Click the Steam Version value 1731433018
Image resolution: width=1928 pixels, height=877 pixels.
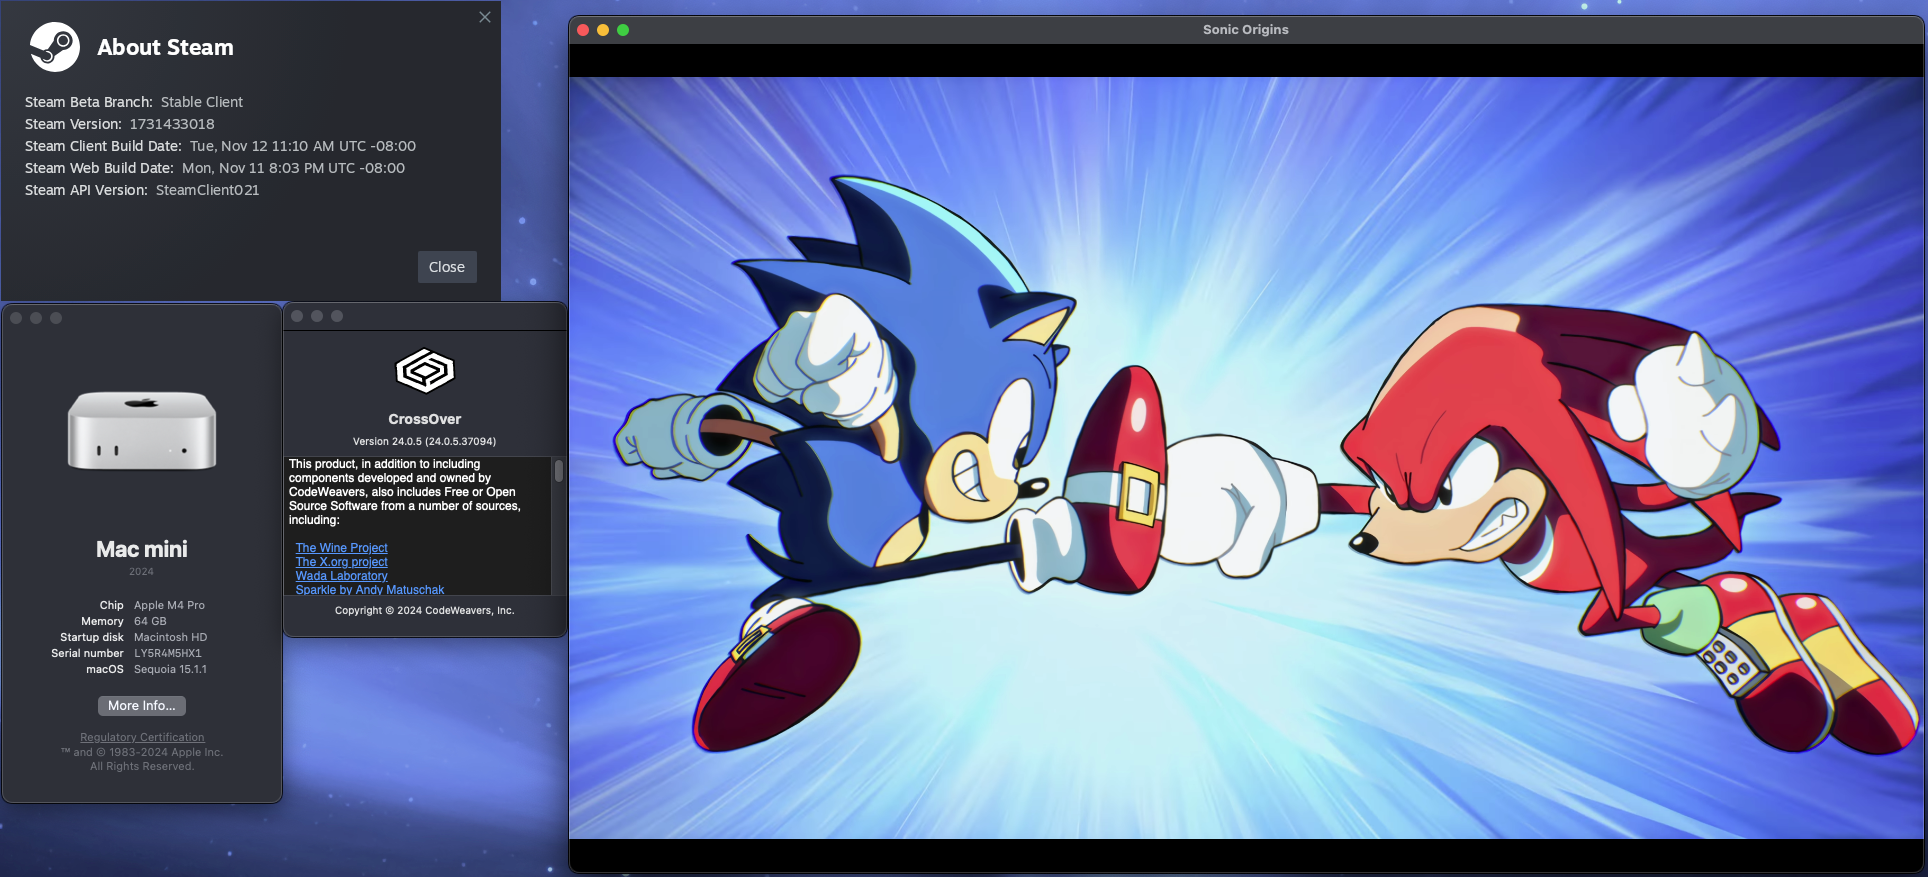pyautogui.click(x=172, y=124)
